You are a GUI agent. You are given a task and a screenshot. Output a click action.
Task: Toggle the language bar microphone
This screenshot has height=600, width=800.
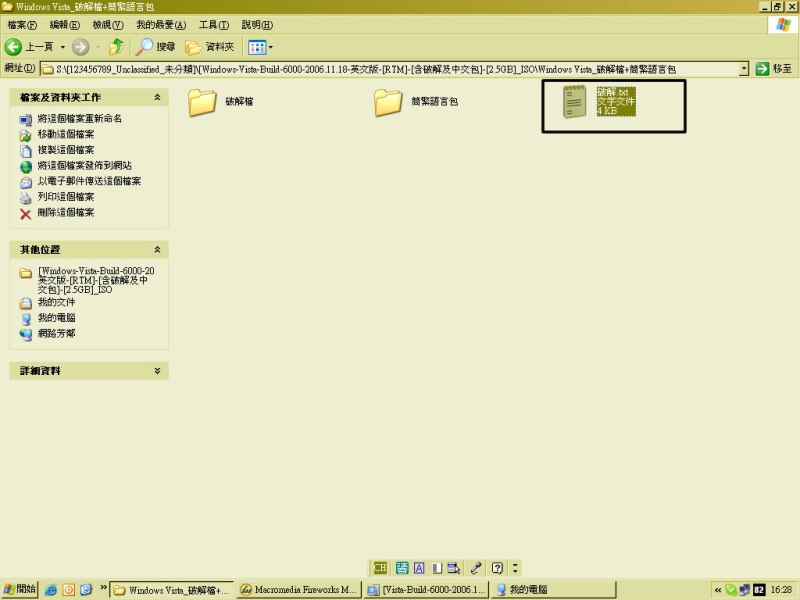476,568
